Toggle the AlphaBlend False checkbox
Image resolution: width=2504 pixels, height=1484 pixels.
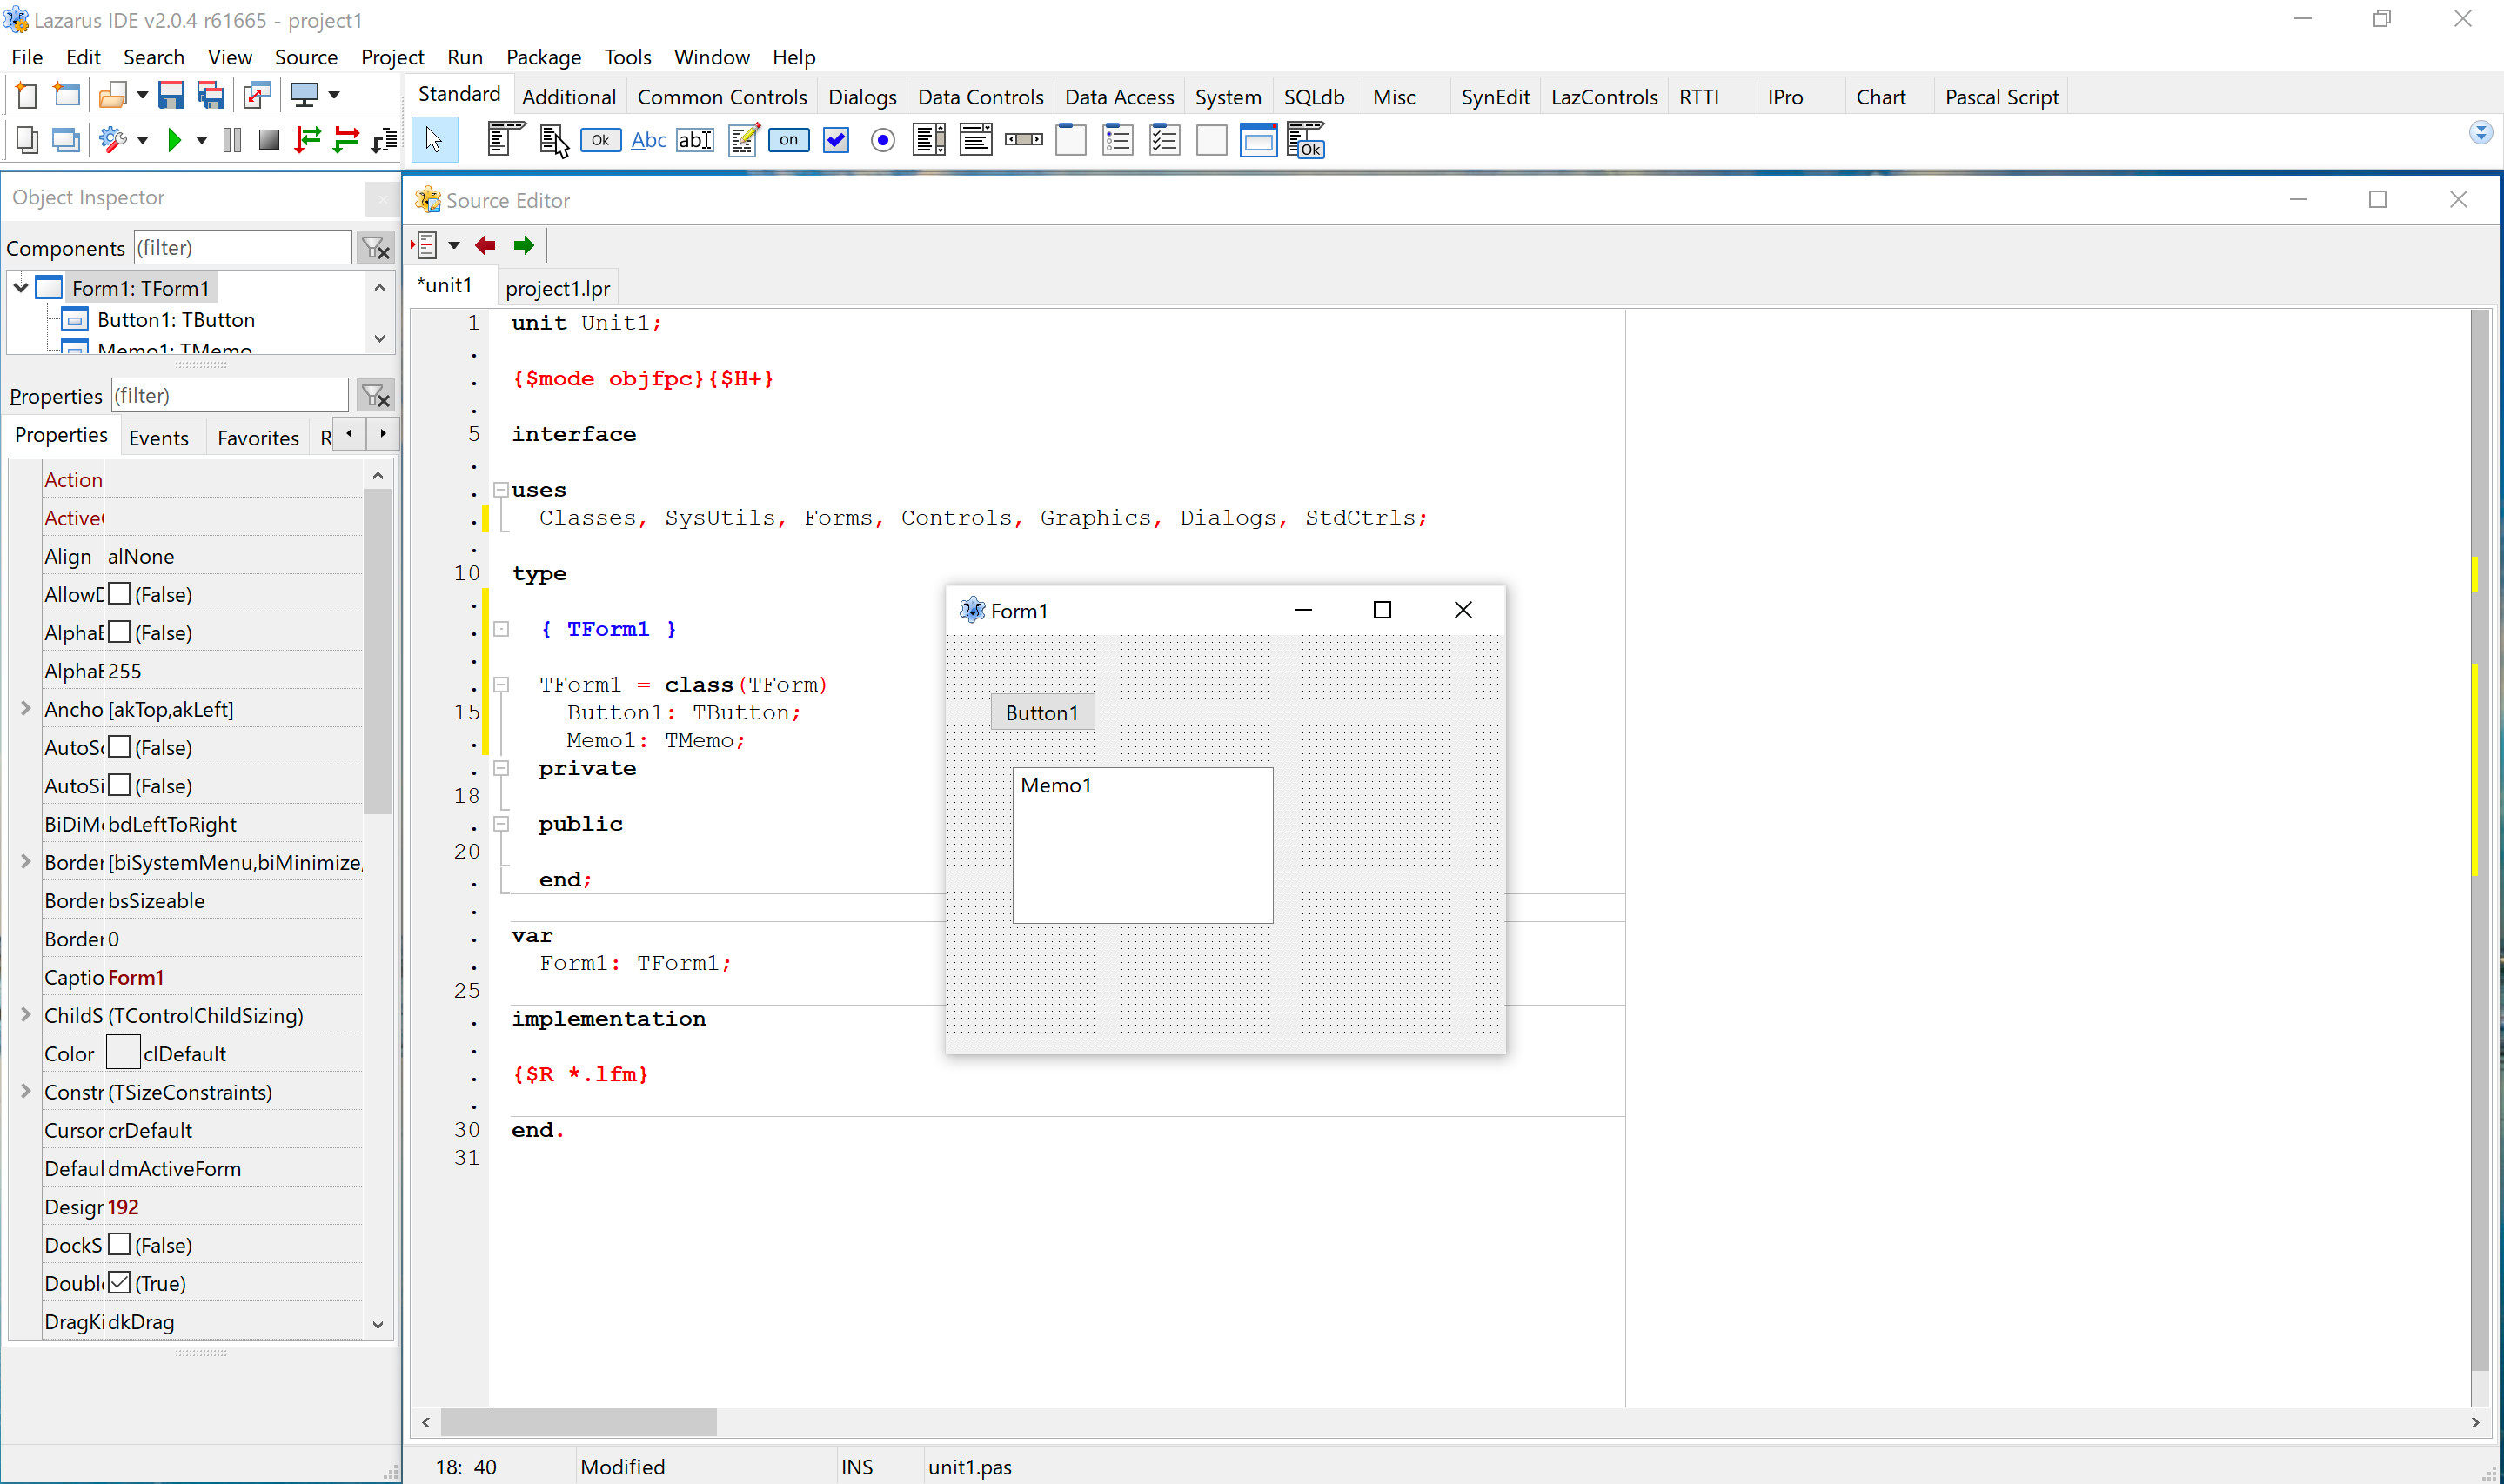click(119, 632)
